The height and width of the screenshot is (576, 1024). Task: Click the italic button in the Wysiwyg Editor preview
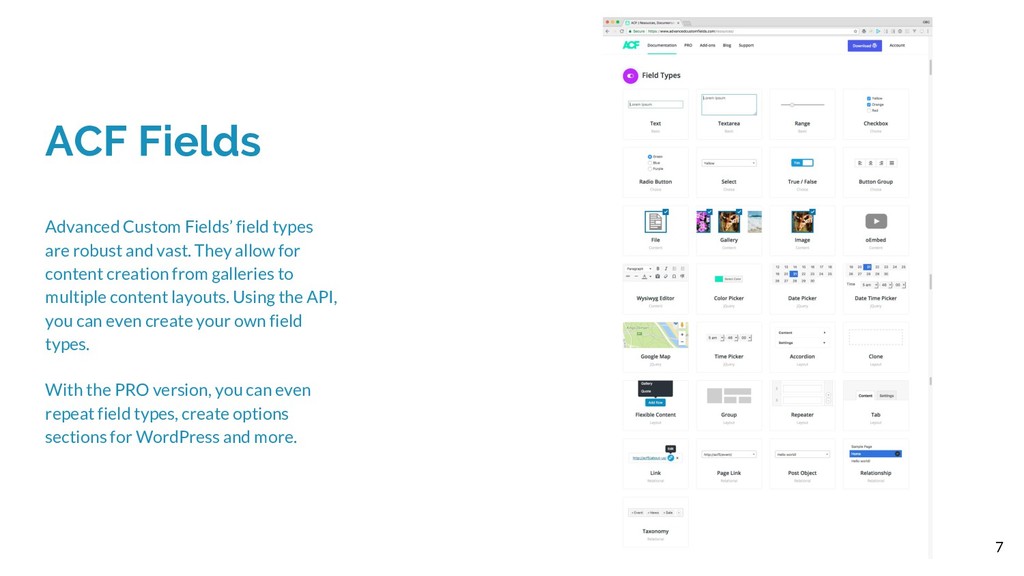point(666,268)
